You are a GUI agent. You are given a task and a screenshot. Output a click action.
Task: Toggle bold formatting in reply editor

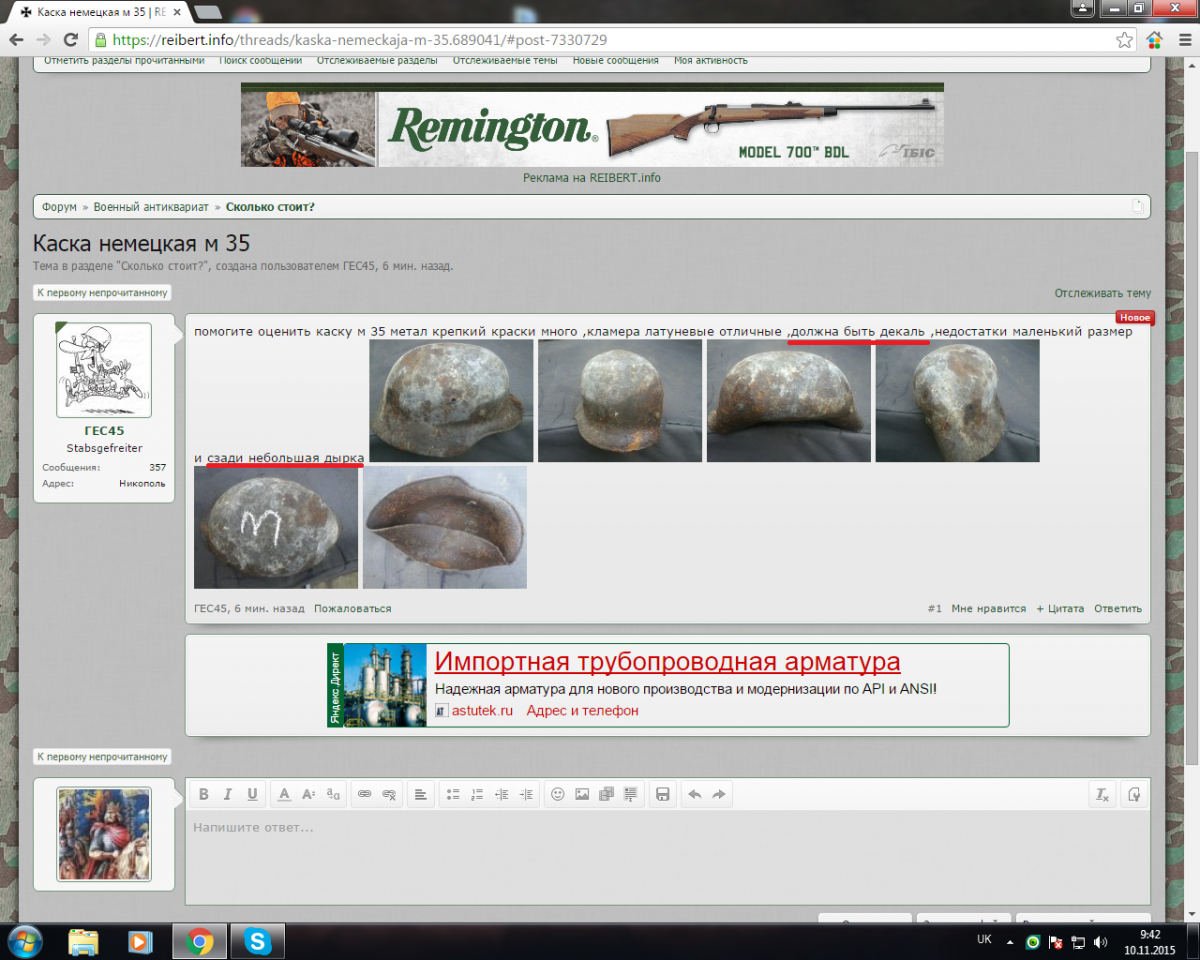[204, 794]
